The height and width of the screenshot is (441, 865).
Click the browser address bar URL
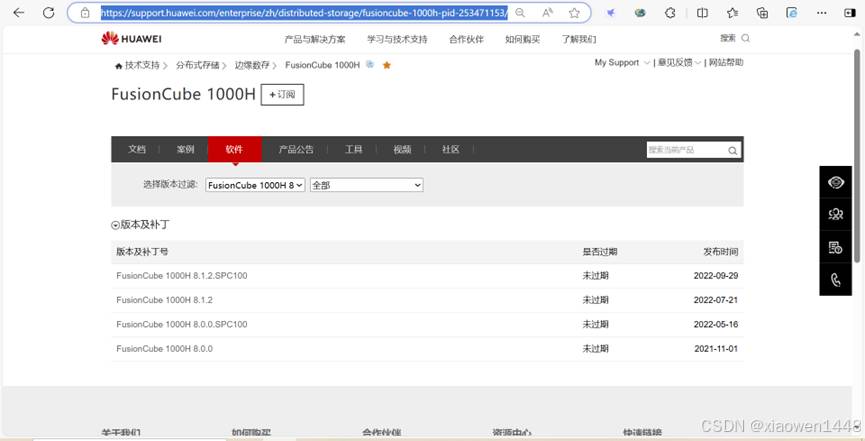point(303,13)
